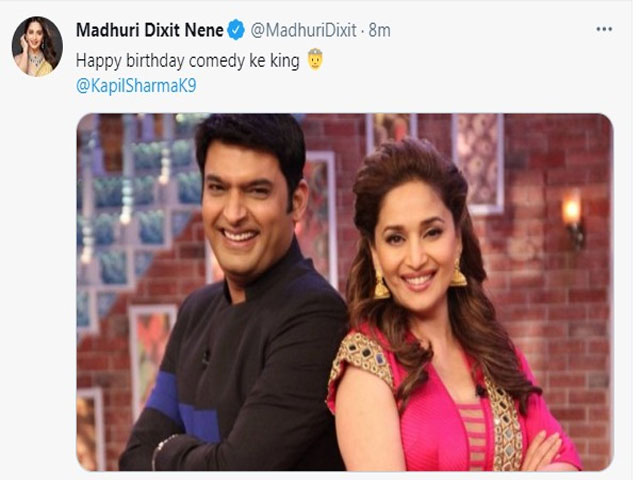
Task: Click the word 'king' in the tweet text
Action: coord(284,61)
